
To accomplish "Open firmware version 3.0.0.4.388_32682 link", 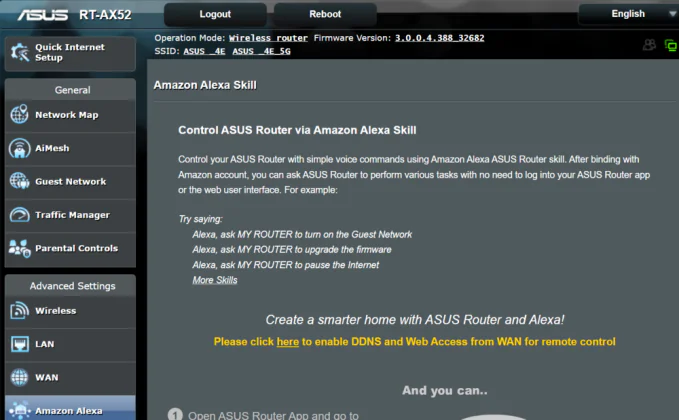I will click(x=440, y=38).
